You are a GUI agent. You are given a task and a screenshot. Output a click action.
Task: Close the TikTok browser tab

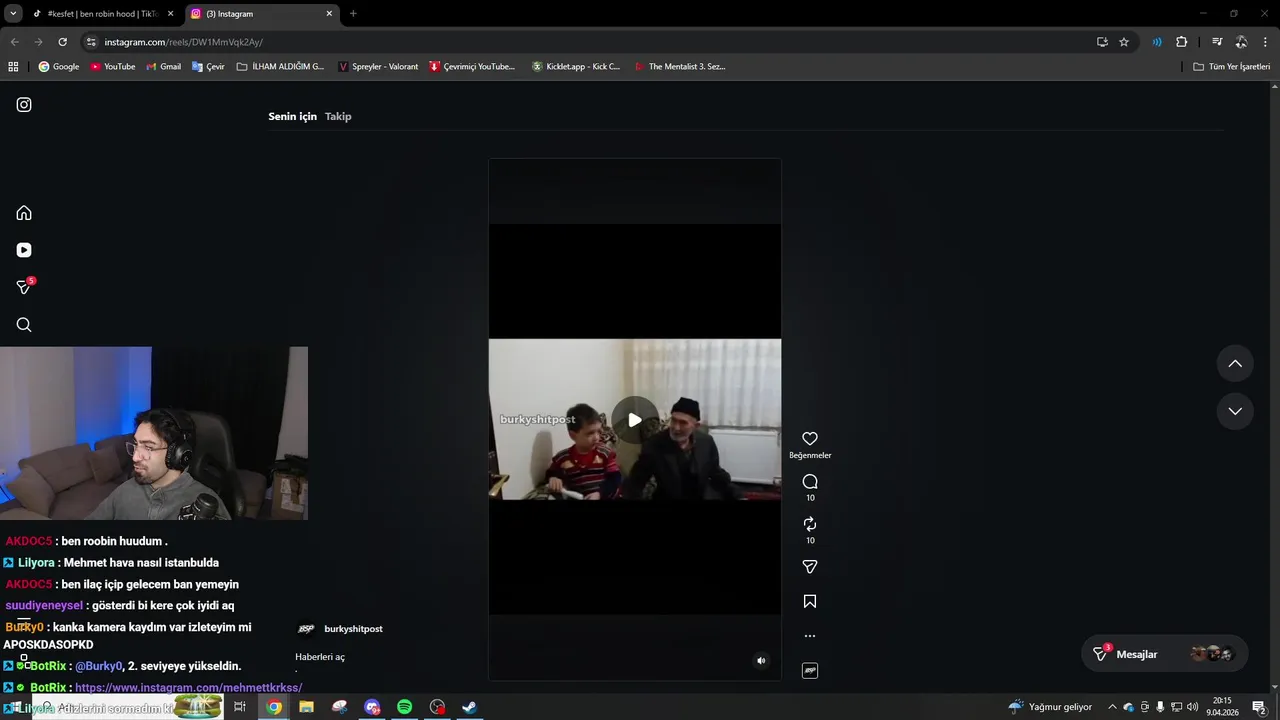click(171, 14)
